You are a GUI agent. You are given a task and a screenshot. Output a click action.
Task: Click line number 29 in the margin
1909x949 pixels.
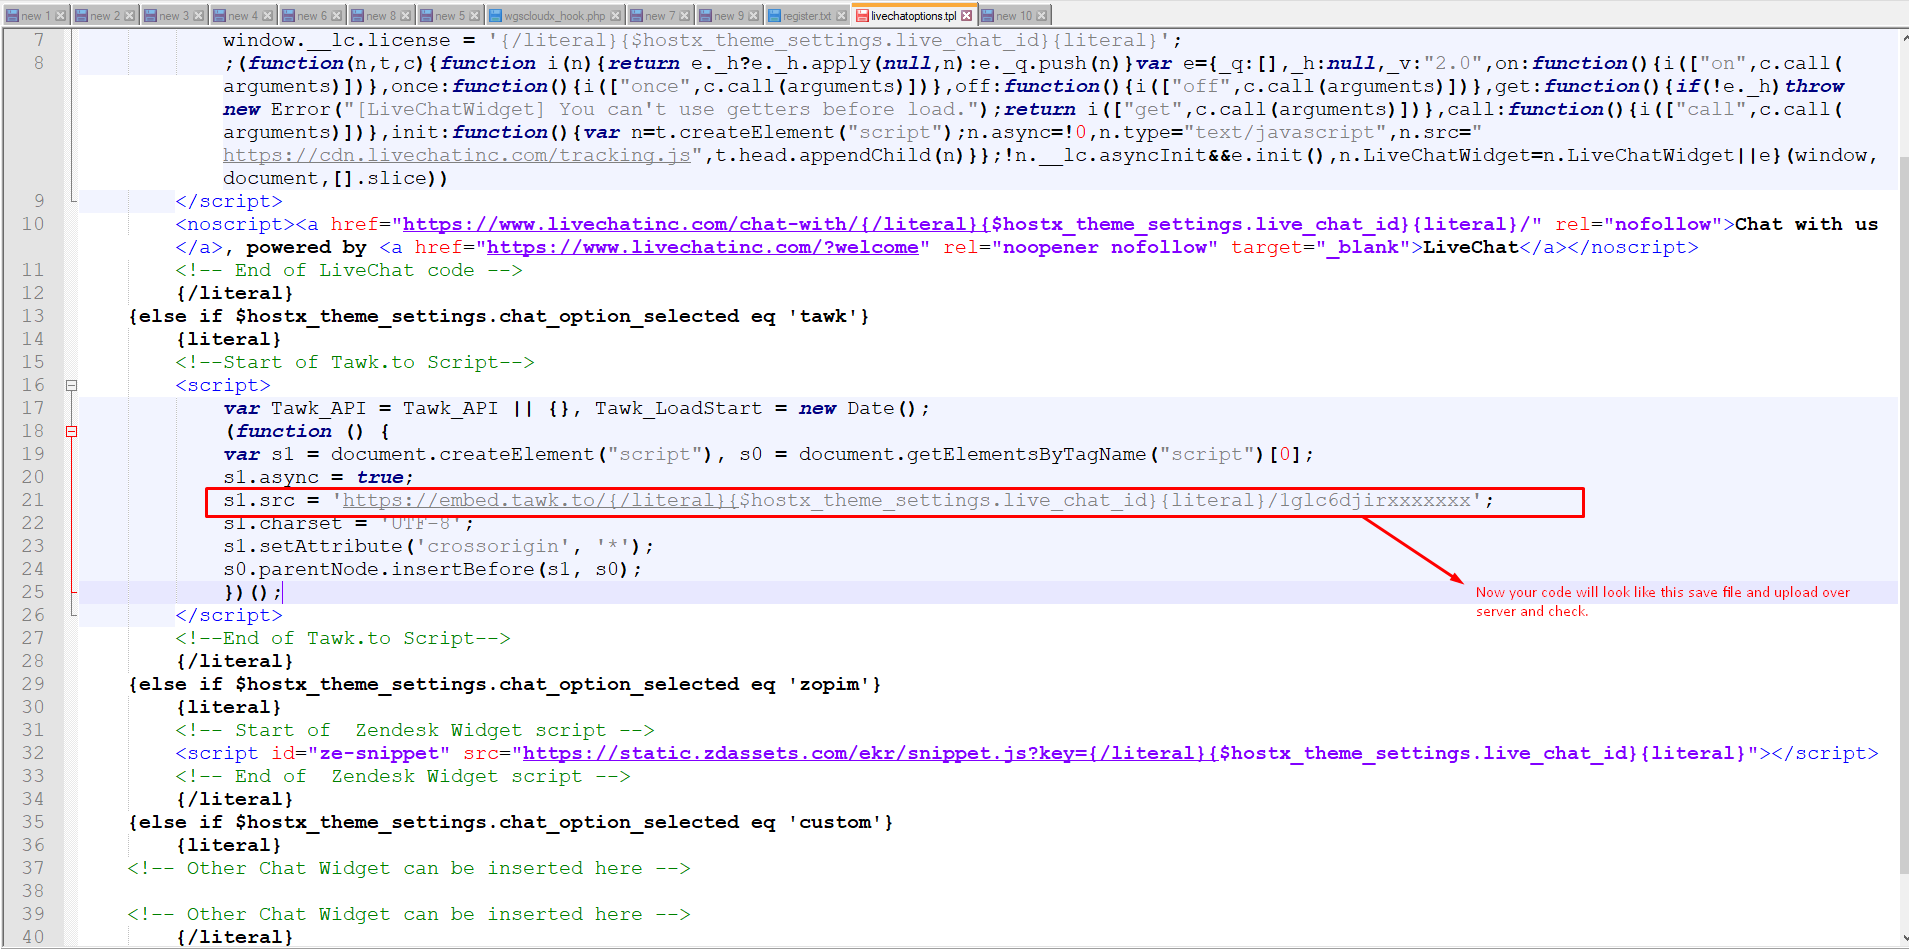34,684
